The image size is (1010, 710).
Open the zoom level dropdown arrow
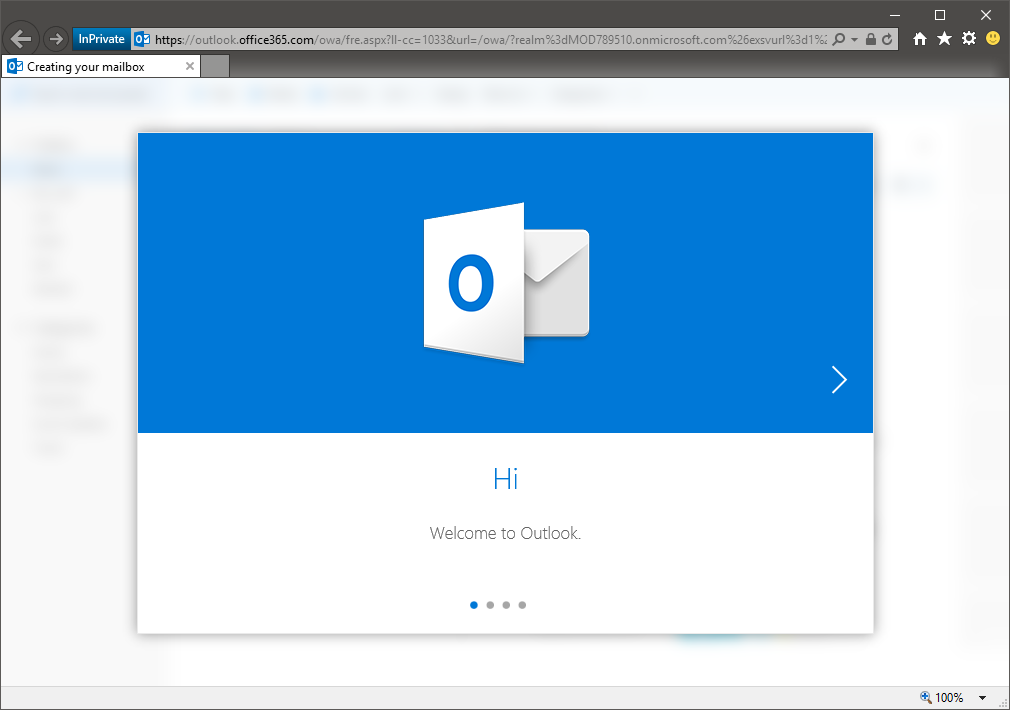click(x=982, y=698)
